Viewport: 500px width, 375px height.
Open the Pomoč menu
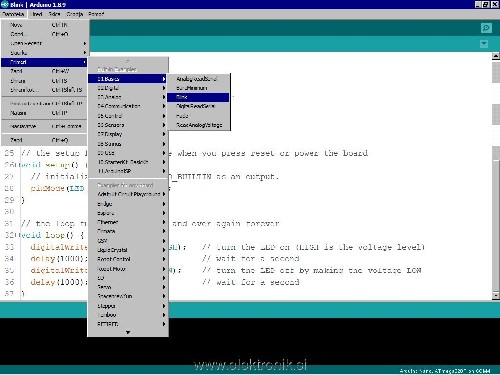pyautogui.click(x=96, y=14)
